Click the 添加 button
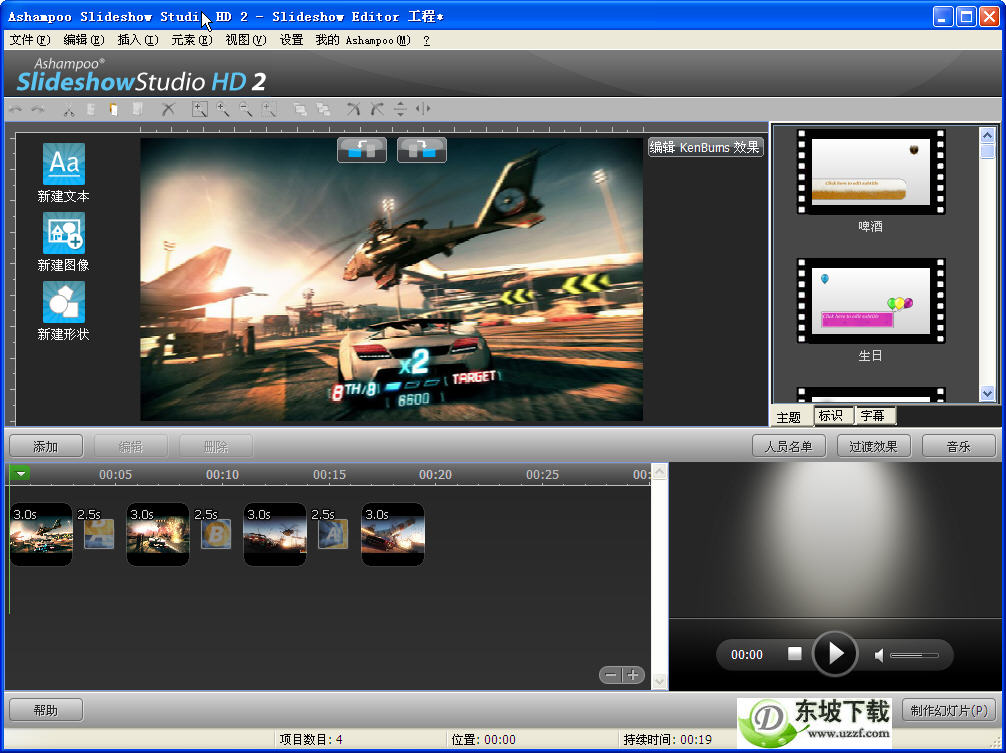Screen dimensions: 1006x753 46,446
